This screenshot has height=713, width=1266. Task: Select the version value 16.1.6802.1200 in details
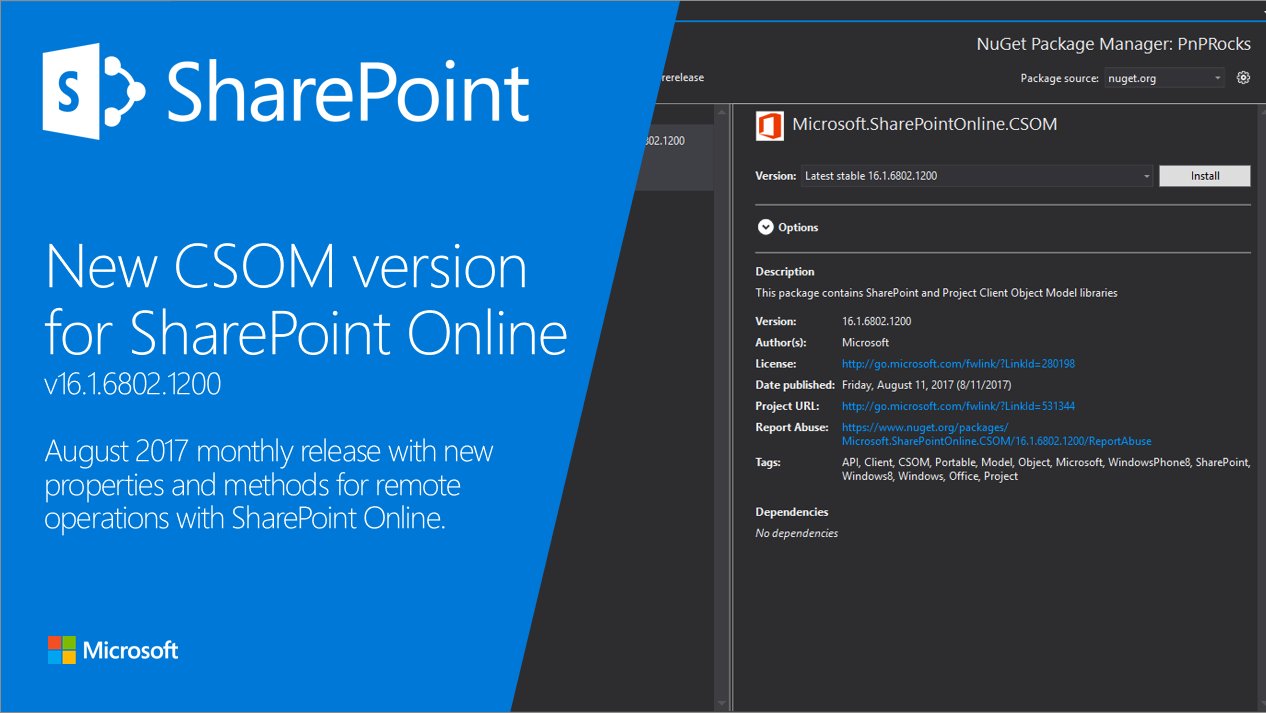876,322
